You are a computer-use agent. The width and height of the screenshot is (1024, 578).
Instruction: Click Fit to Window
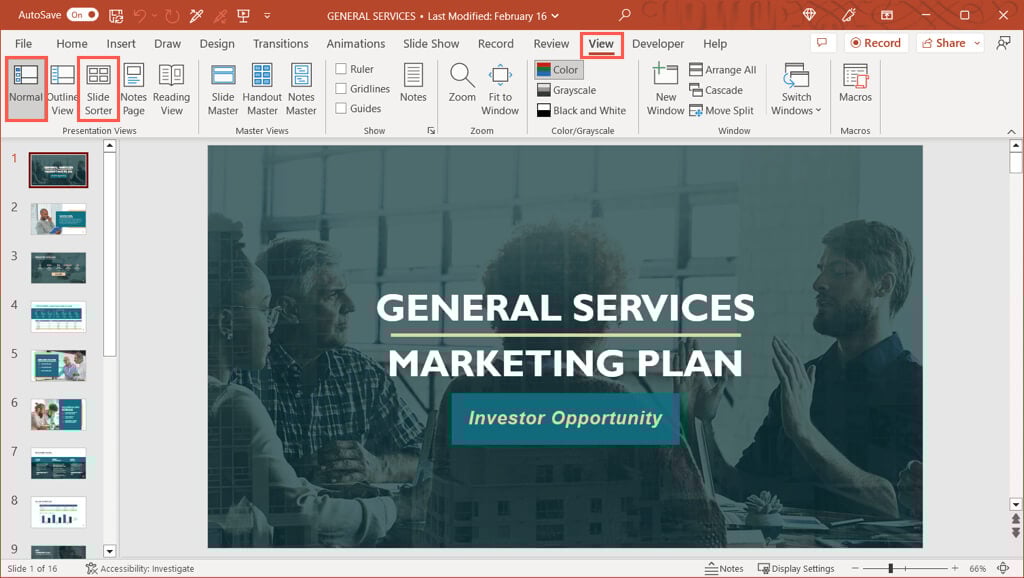pyautogui.click(x=500, y=90)
